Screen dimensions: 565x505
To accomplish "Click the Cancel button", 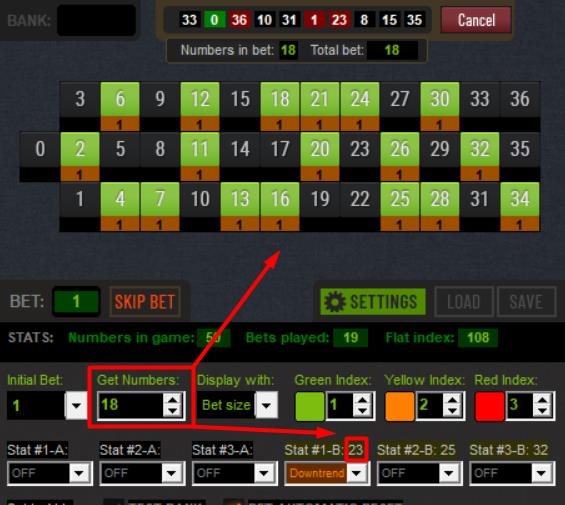I will [x=476, y=20].
